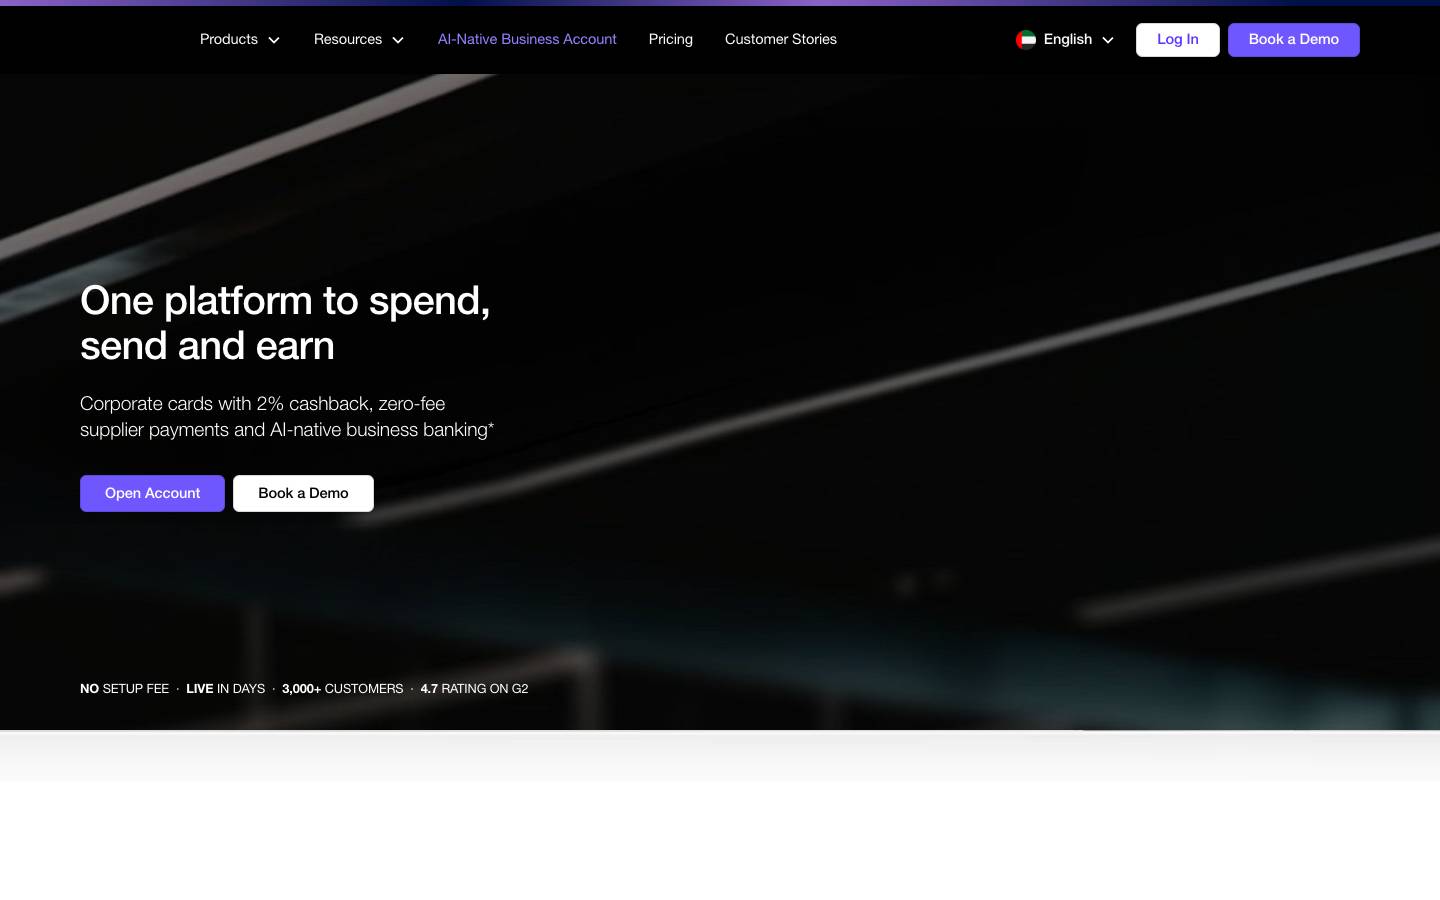Open Customer Stories page
The height and width of the screenshot is (900, 1440).
pos(781,40)
